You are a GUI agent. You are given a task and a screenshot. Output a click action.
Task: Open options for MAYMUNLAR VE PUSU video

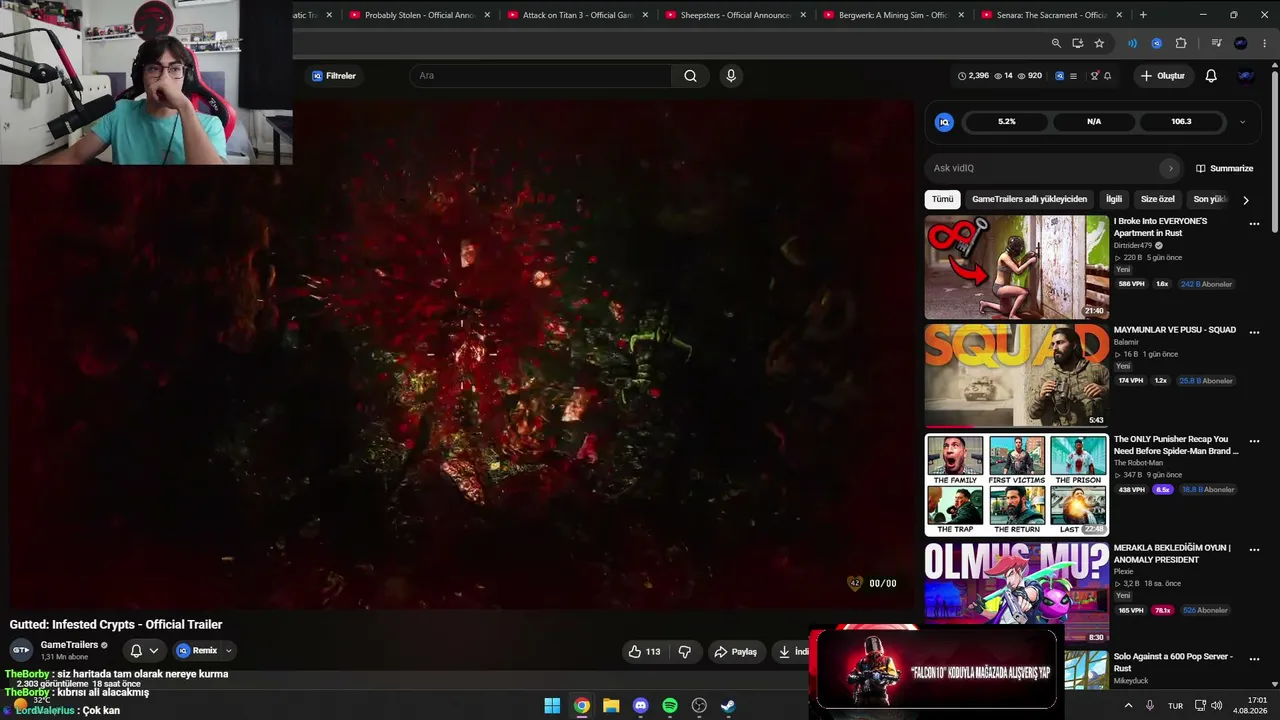point(1254,333)
